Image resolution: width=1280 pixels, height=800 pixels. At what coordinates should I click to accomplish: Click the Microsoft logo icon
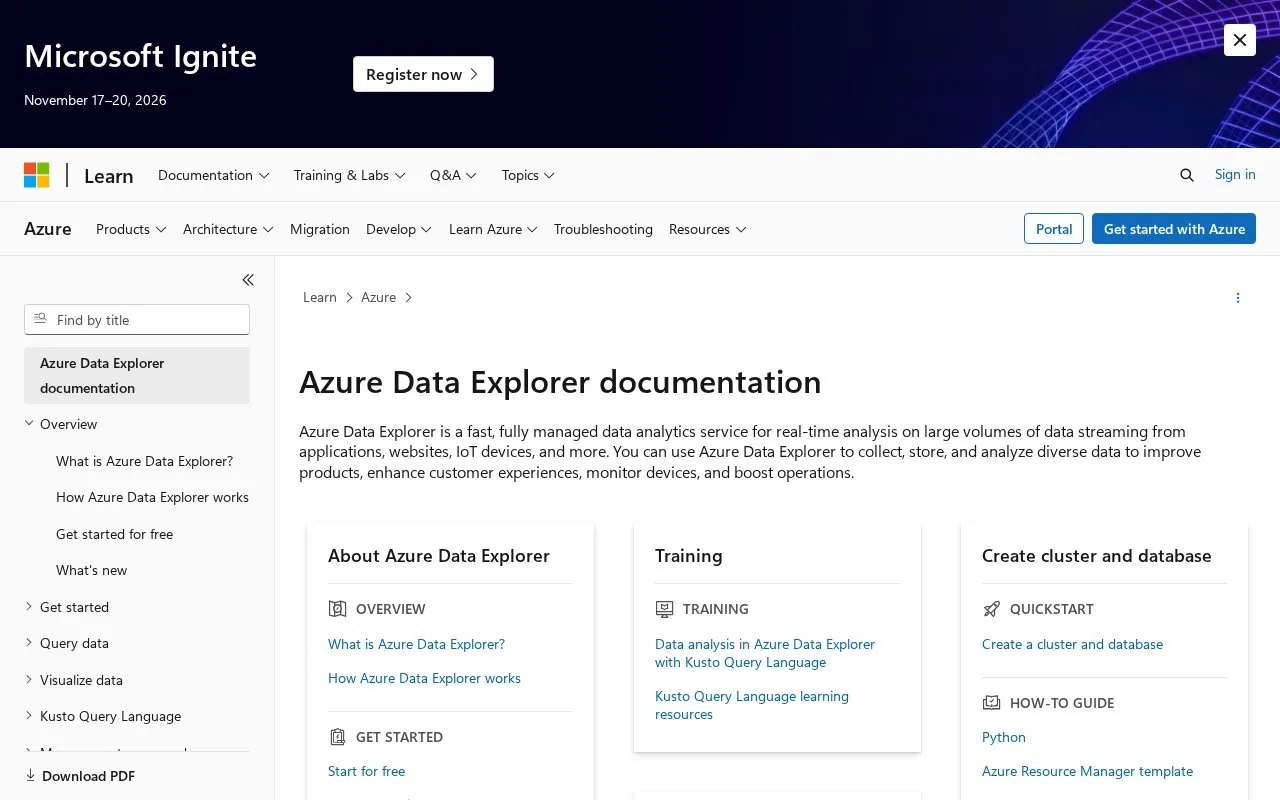tap(37, 175)
